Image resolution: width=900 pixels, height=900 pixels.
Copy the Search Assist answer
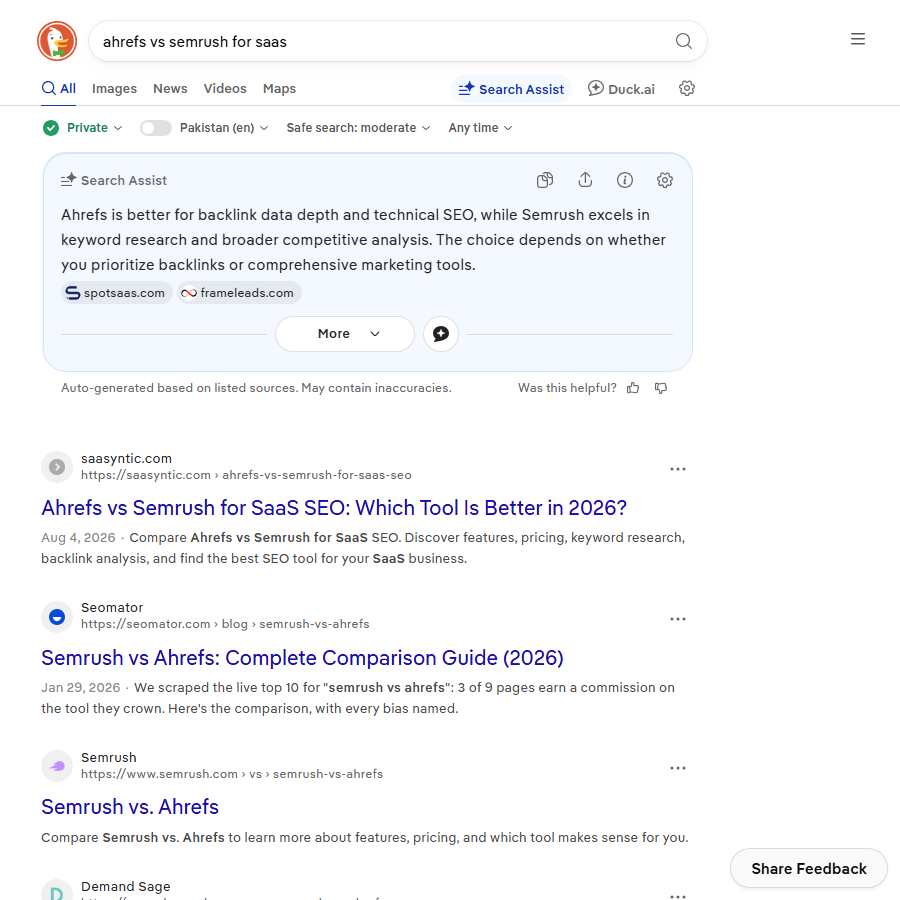coord(545,180)
